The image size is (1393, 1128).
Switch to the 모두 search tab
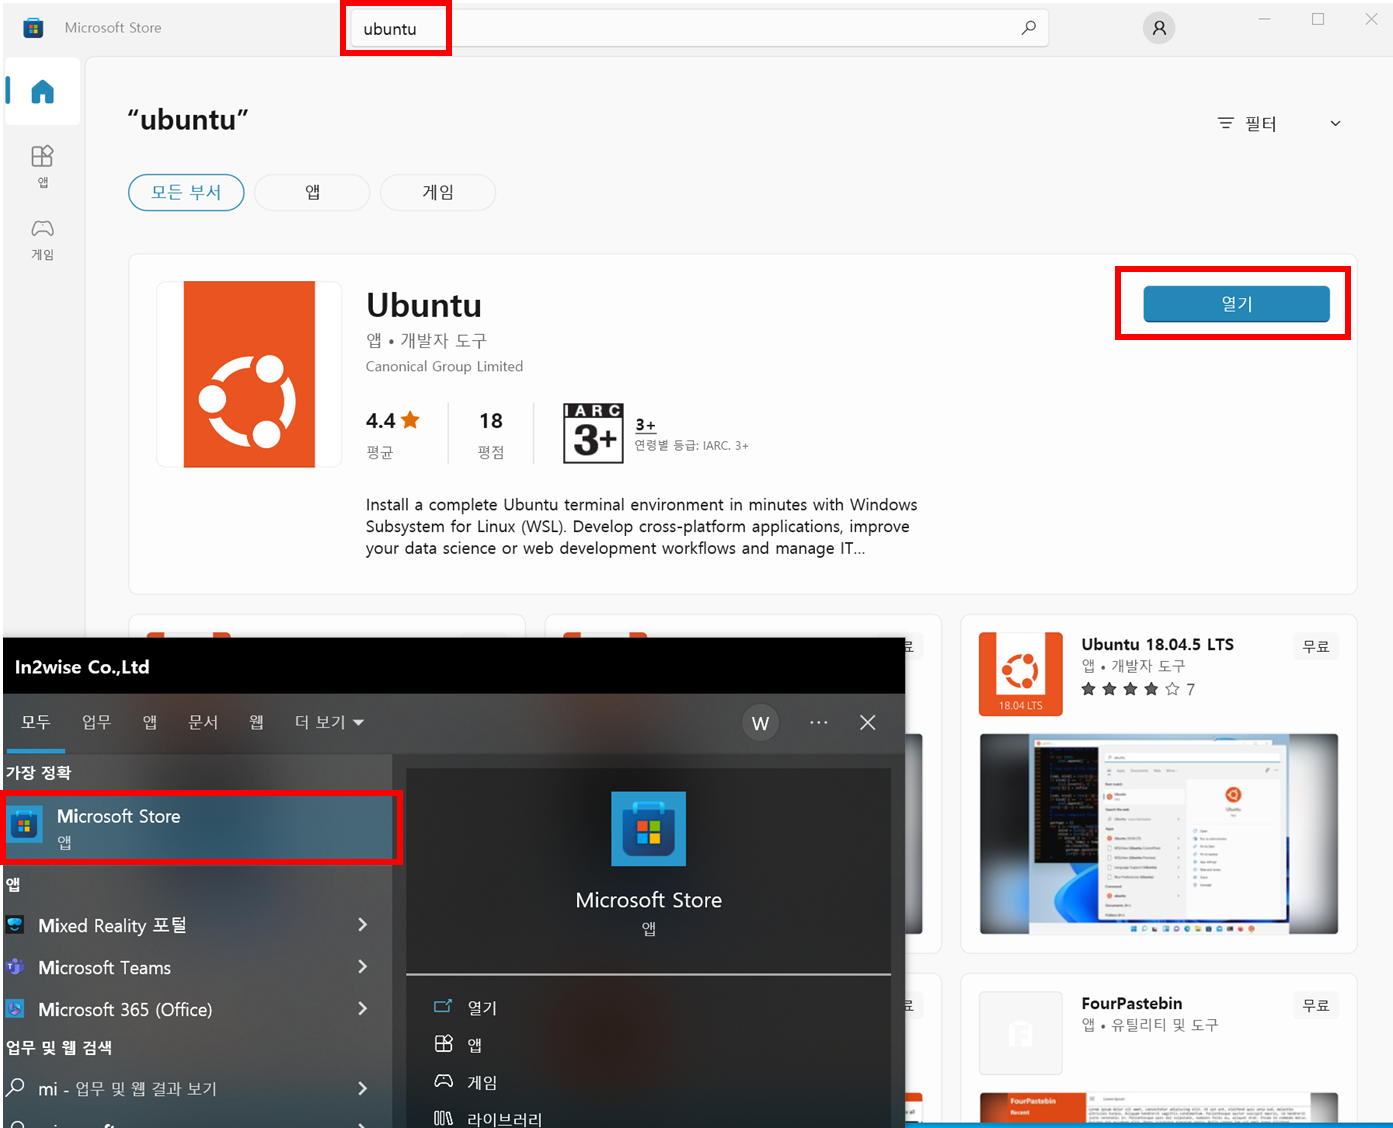[35, 722]
